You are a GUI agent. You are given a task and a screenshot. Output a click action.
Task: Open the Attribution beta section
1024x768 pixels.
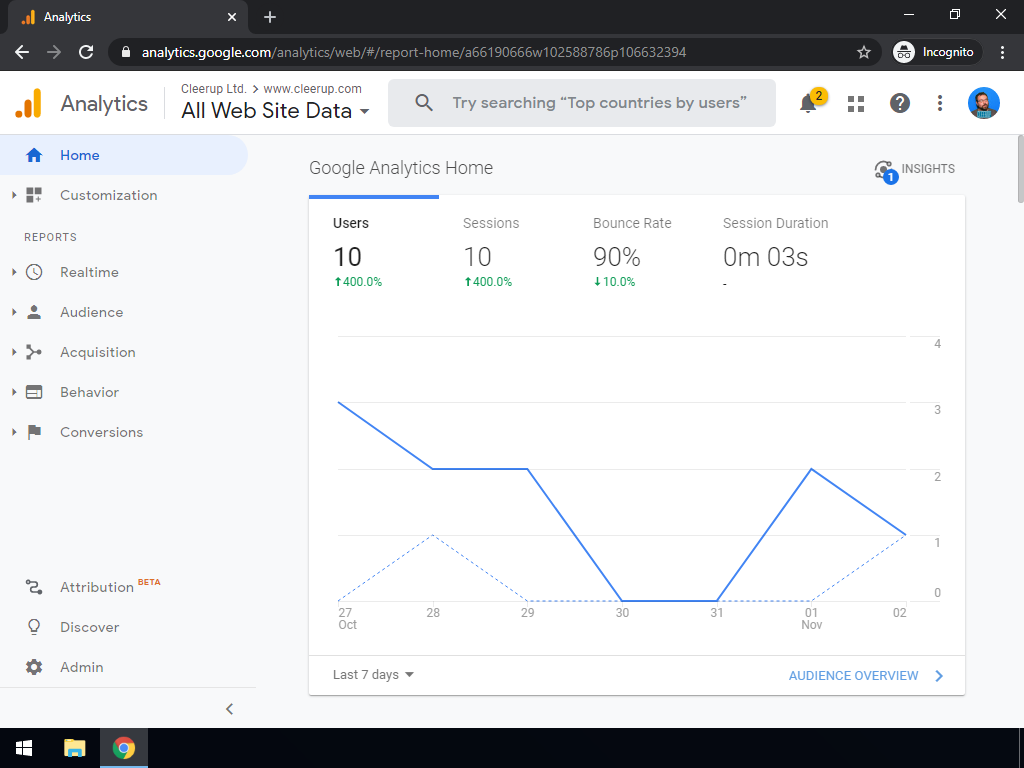point(95,587)
